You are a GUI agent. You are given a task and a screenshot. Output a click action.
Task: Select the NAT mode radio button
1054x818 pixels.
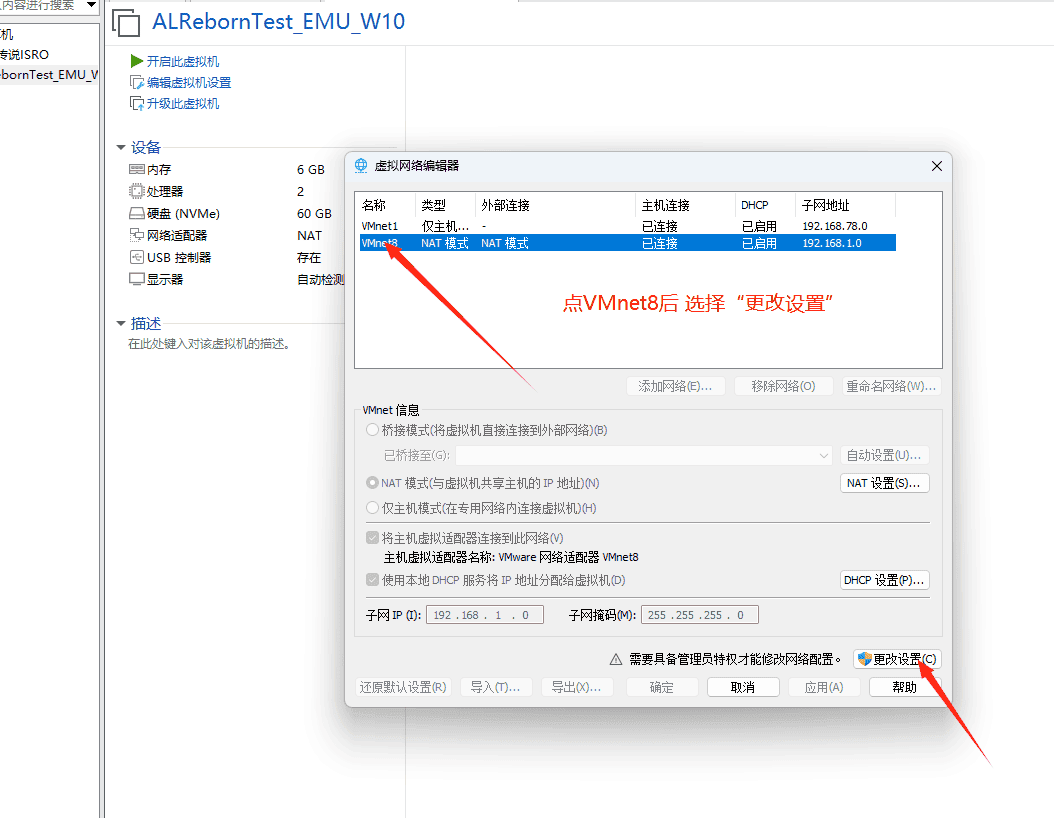[x=373, y=483]
